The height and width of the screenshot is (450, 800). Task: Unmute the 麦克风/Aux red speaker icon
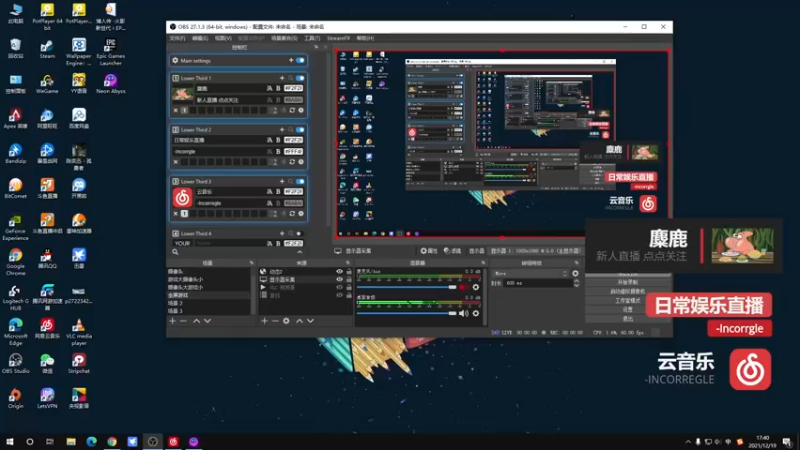(x=463, y=287)
